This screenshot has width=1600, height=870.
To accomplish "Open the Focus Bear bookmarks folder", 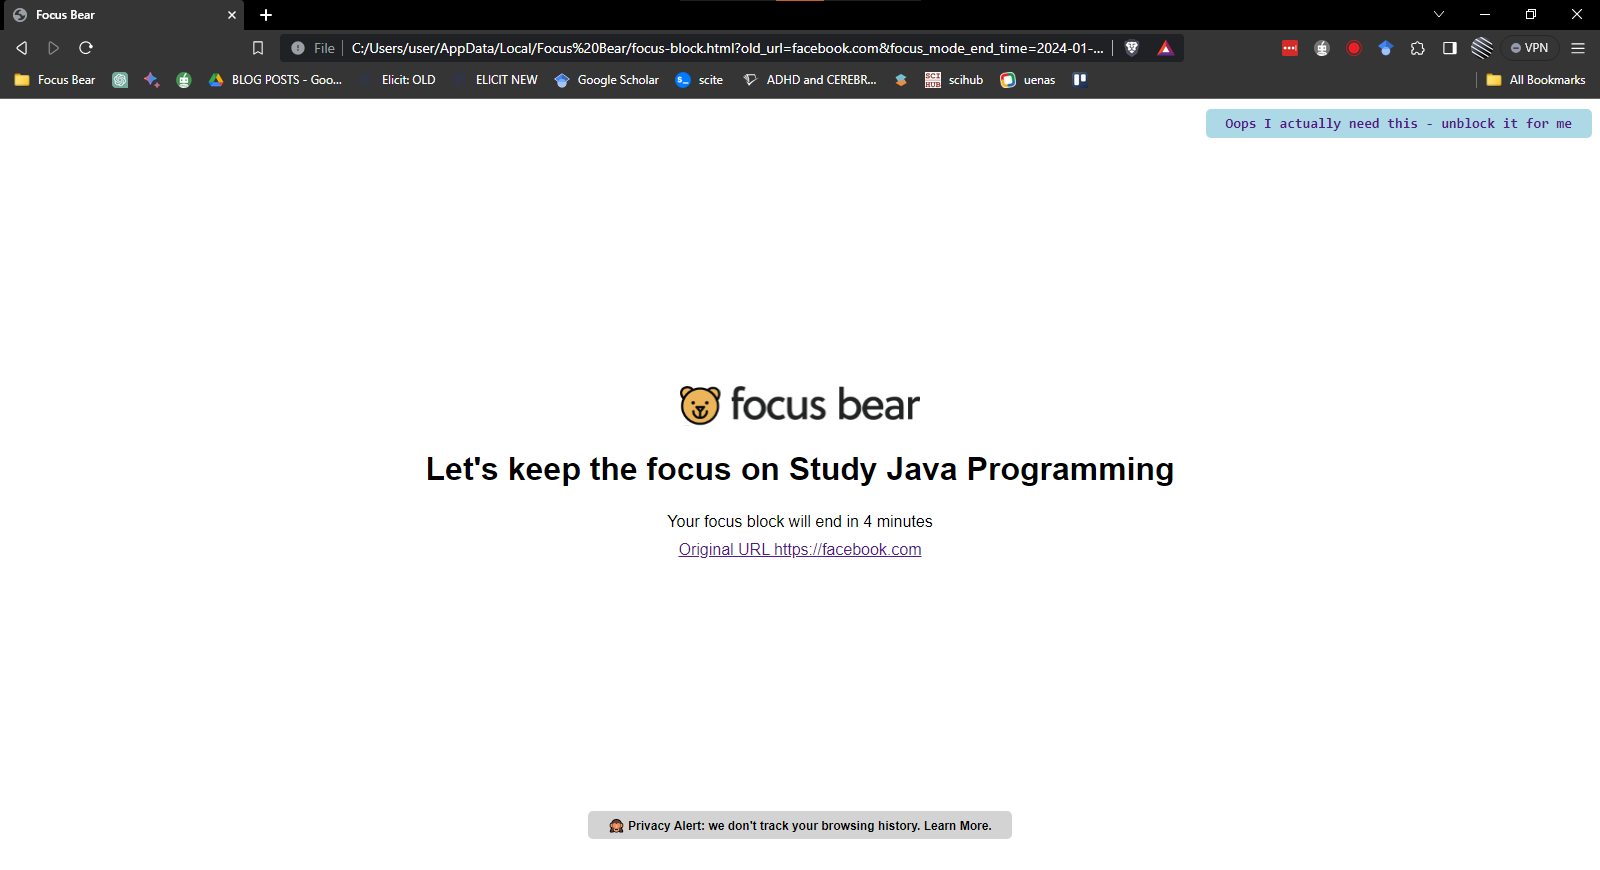I will (55, 80).
